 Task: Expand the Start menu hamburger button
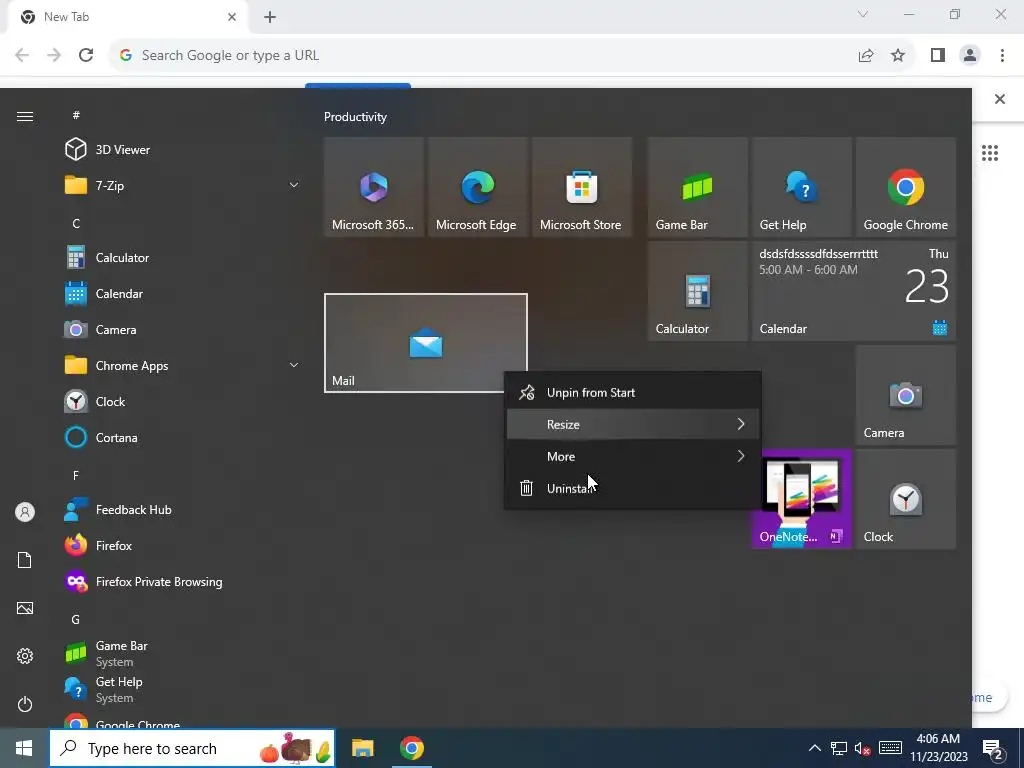[25, 116]
